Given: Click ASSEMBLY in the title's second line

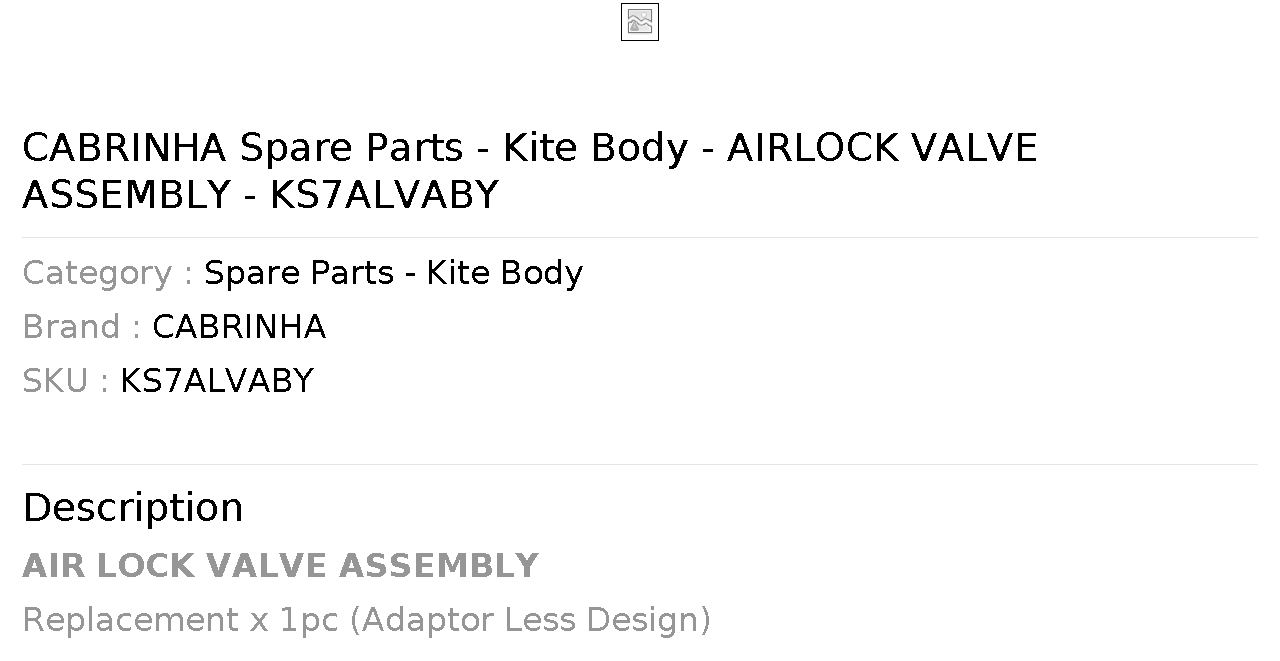Looking at the screenshot, I should pos(127,195).
